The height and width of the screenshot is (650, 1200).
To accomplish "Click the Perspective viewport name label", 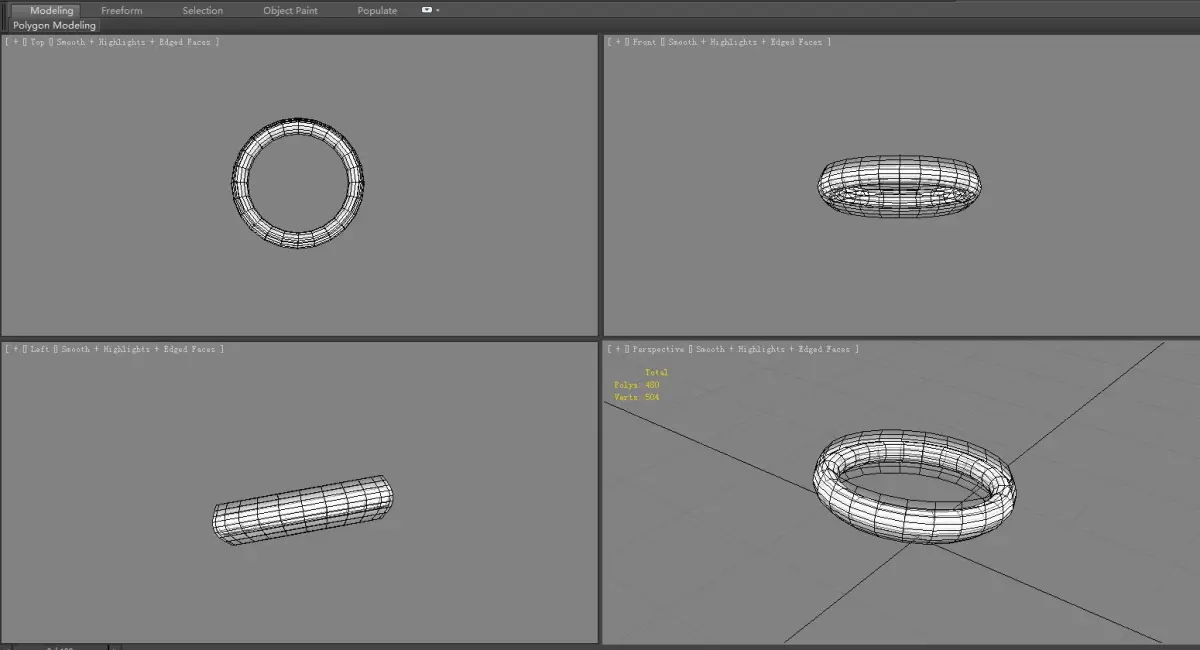I will [659, 349].
